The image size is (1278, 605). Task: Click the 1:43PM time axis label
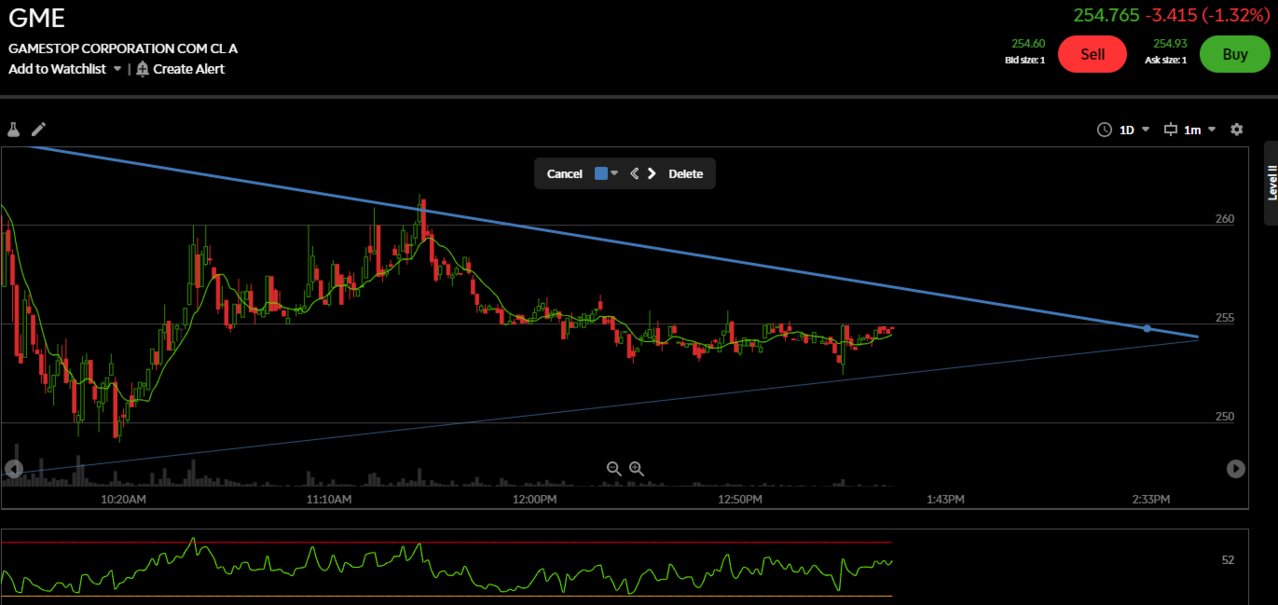[x=945, y=499]
